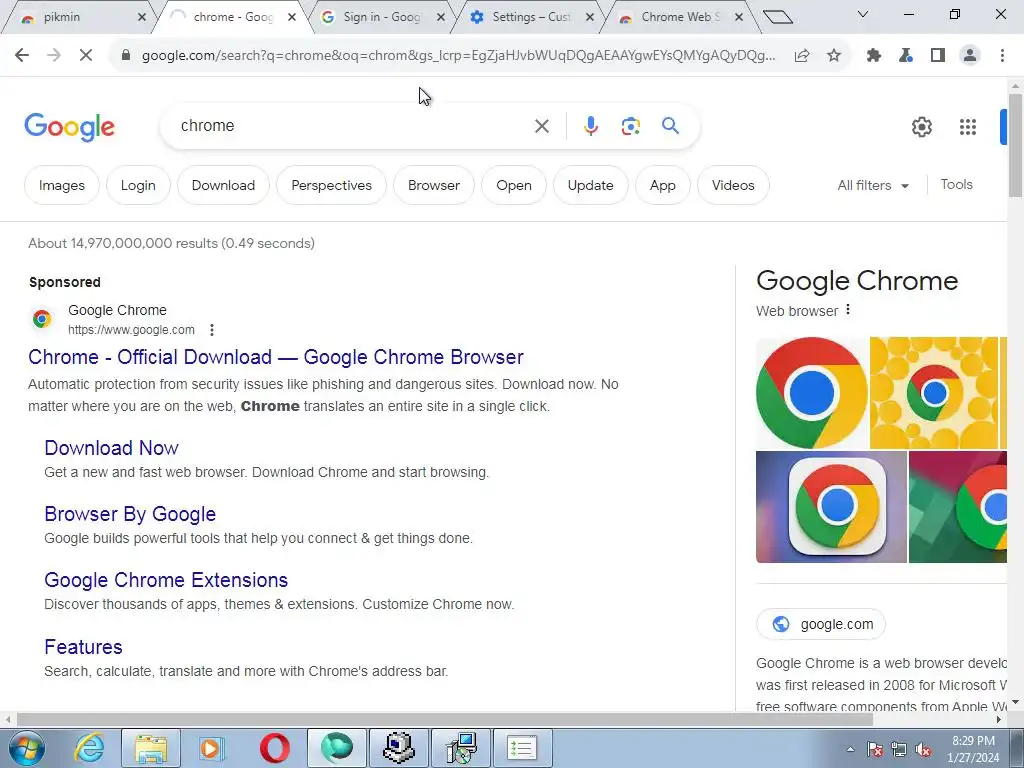
Task: Select the App filter chip
Action: (662, 185)
